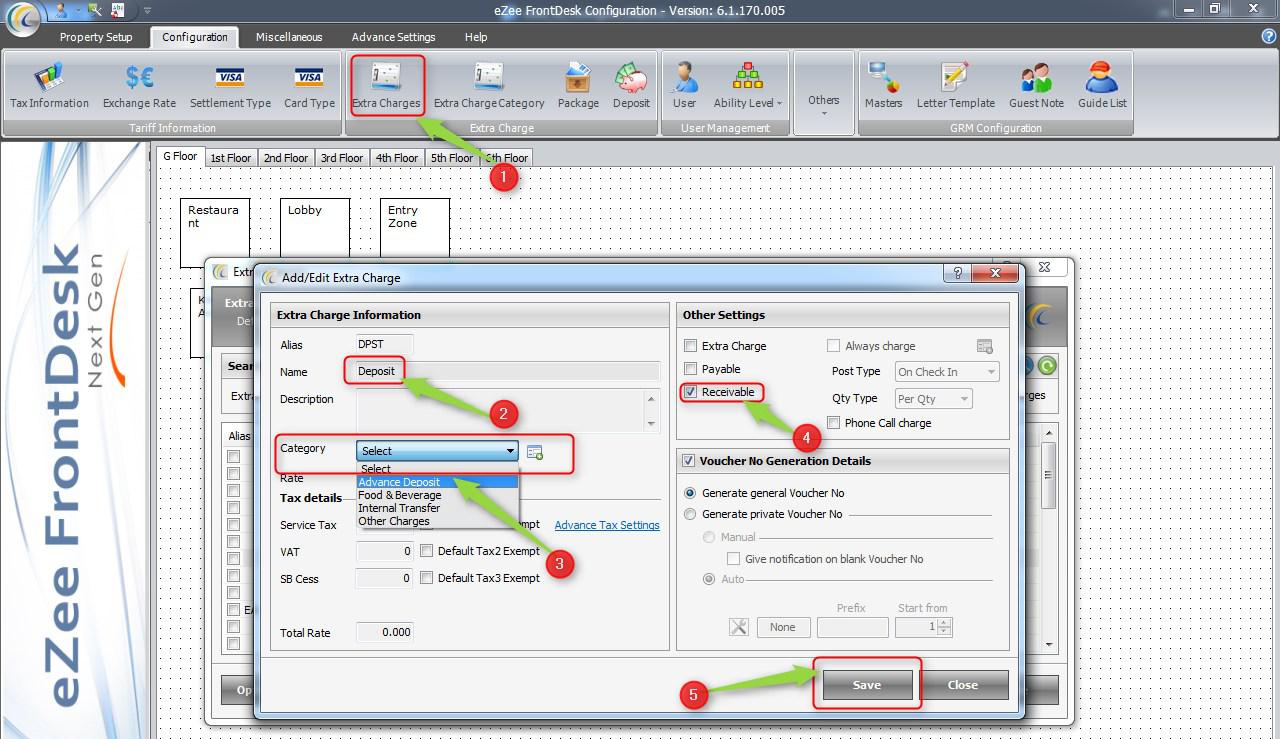Click the help question mark of dialog

point(958,273)
